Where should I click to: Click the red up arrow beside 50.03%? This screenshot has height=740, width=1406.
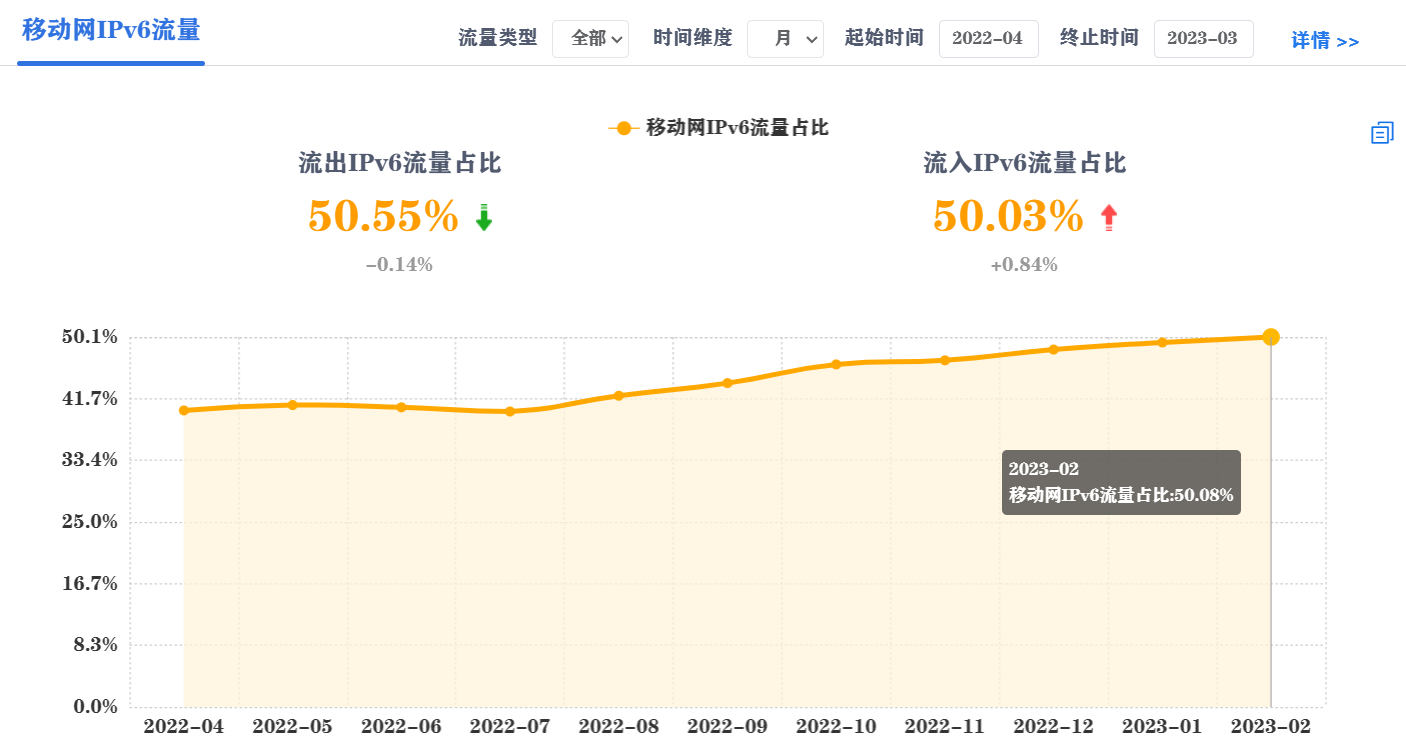tap(1108, 218)
